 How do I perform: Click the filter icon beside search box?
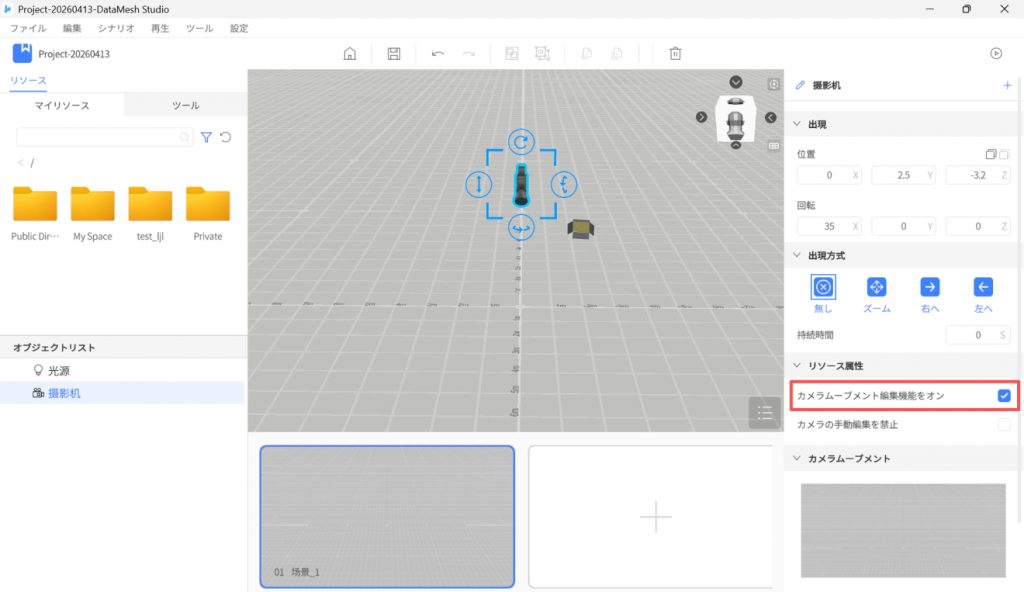coord(206,137)
